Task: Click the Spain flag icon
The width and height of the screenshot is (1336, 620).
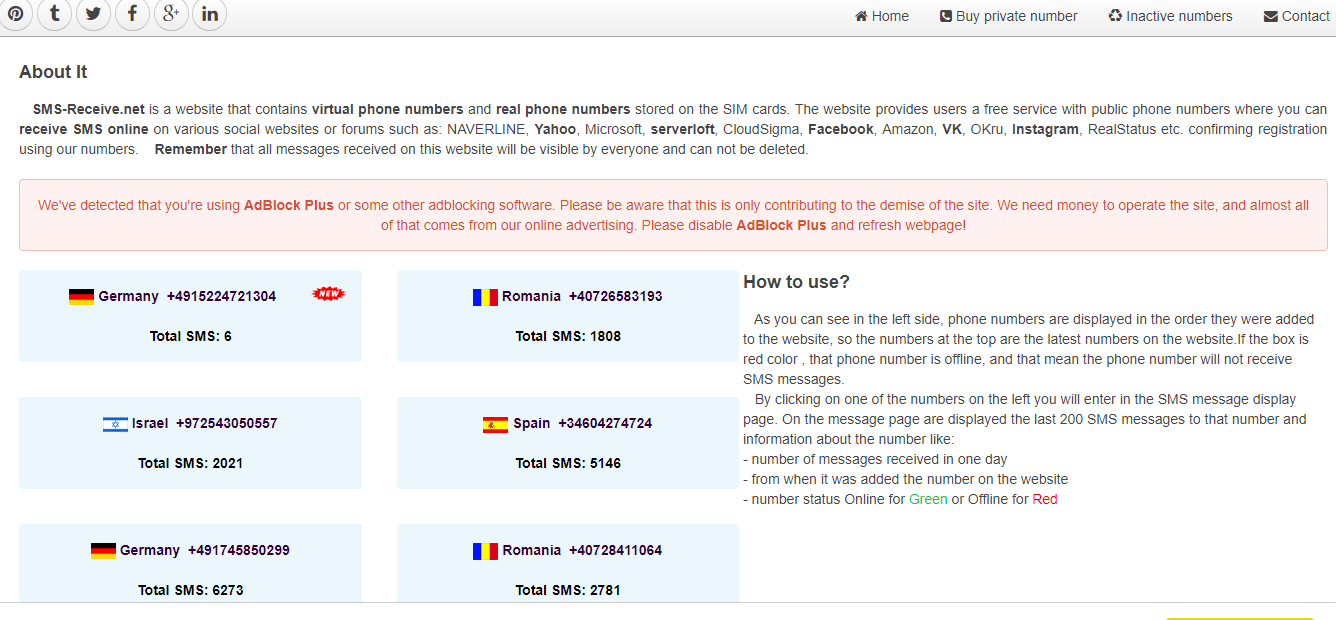Action: point(495,424)
